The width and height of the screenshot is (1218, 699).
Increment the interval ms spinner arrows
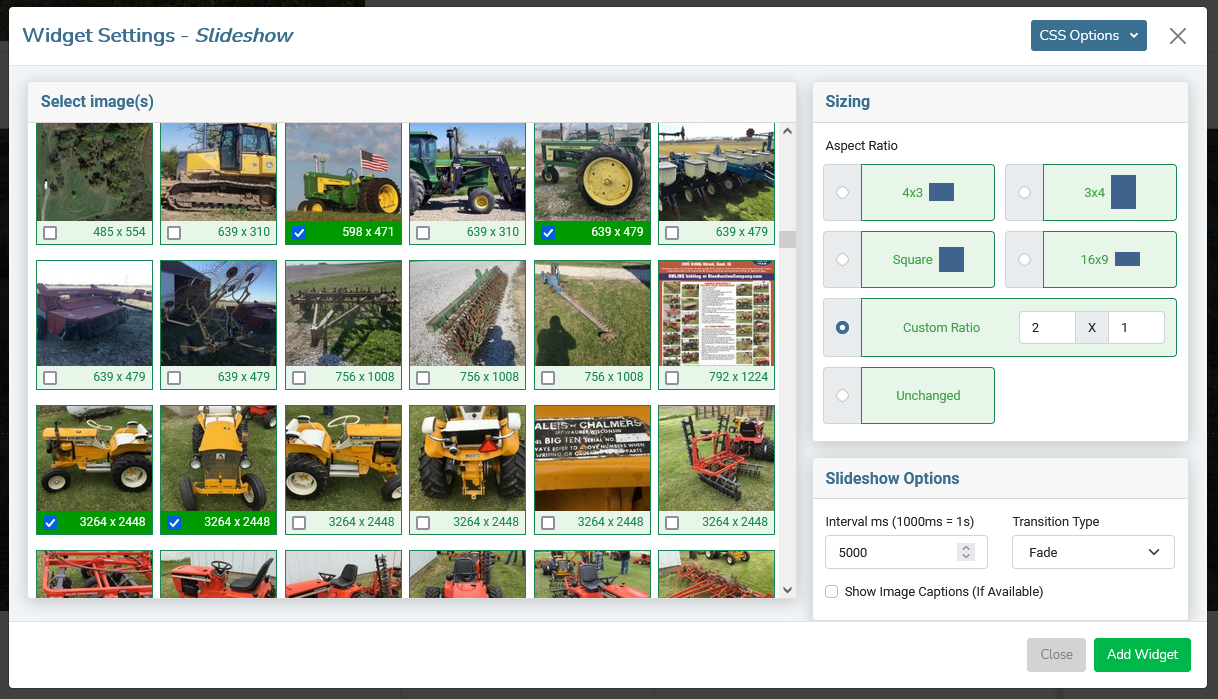pyautogui.click(x=965, y=548)
